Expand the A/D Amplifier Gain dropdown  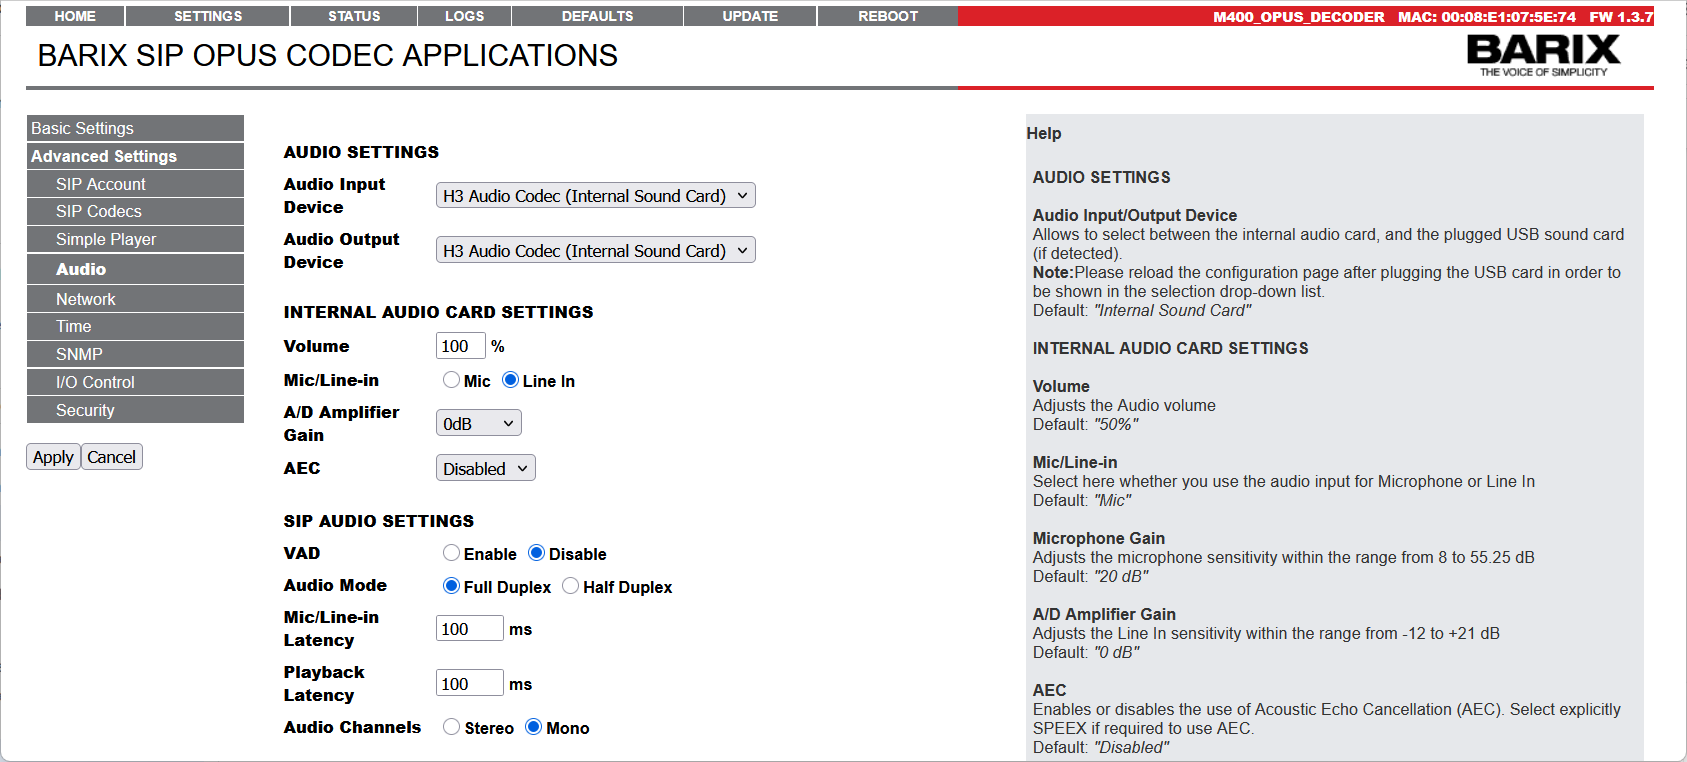(x=479, y=423)
